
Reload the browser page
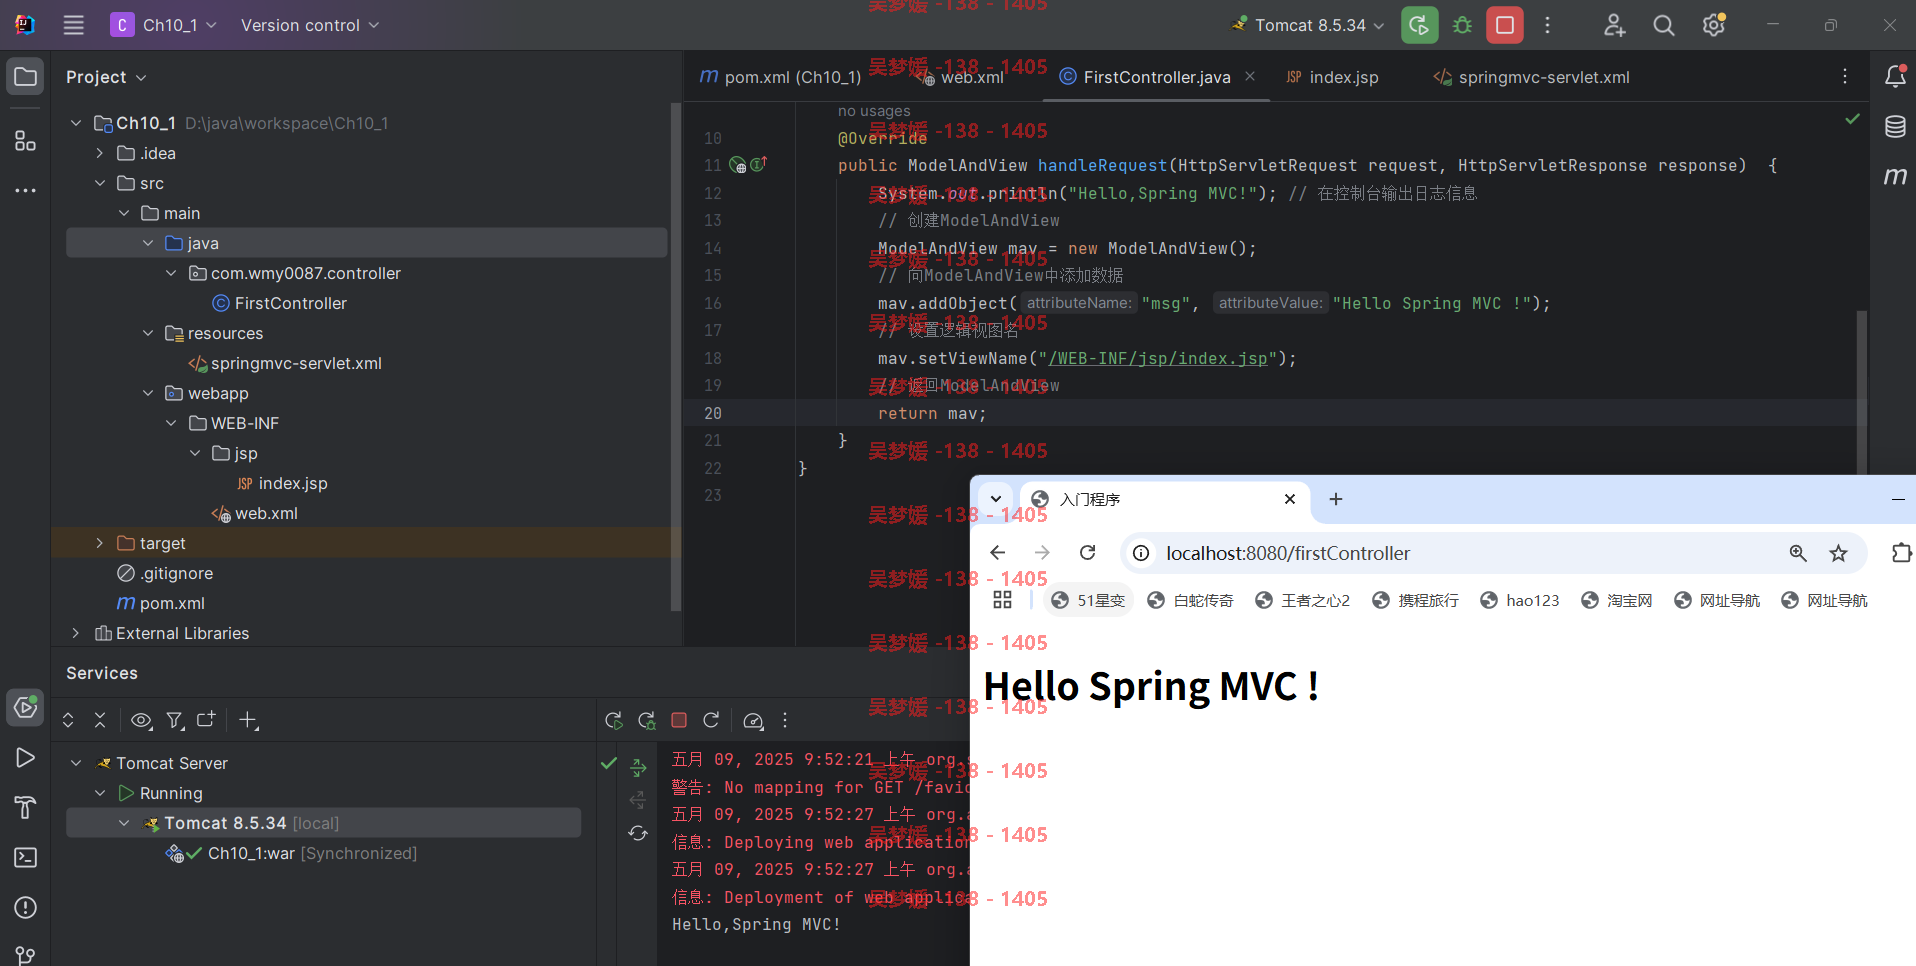pyautogui.click(x=1088, y=552)
